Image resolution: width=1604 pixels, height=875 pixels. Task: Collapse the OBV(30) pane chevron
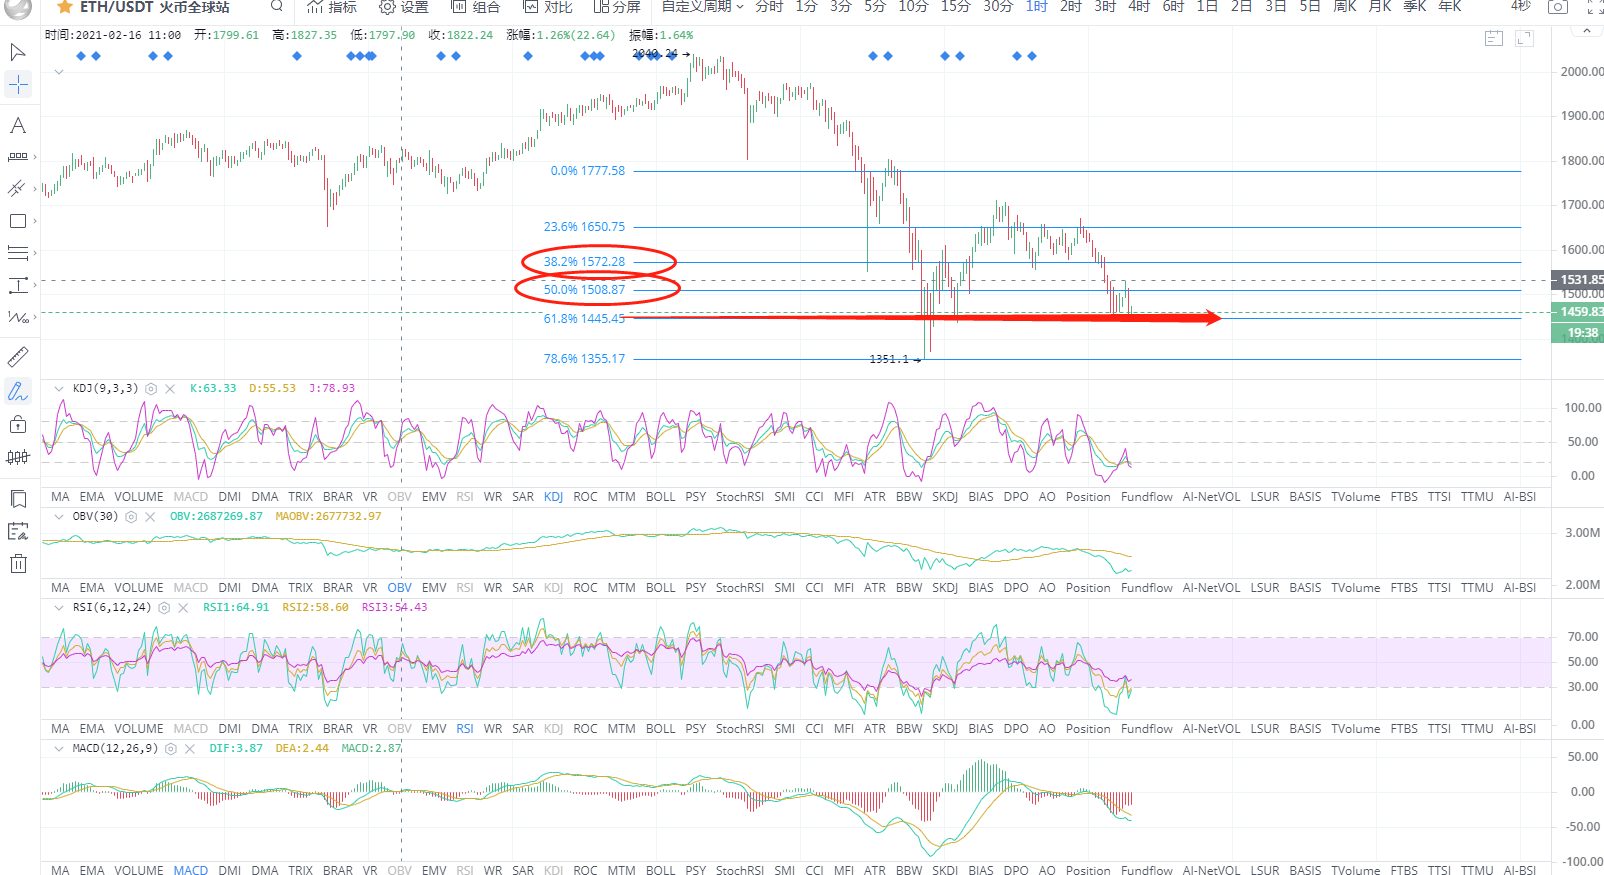(x=59, y=517)
